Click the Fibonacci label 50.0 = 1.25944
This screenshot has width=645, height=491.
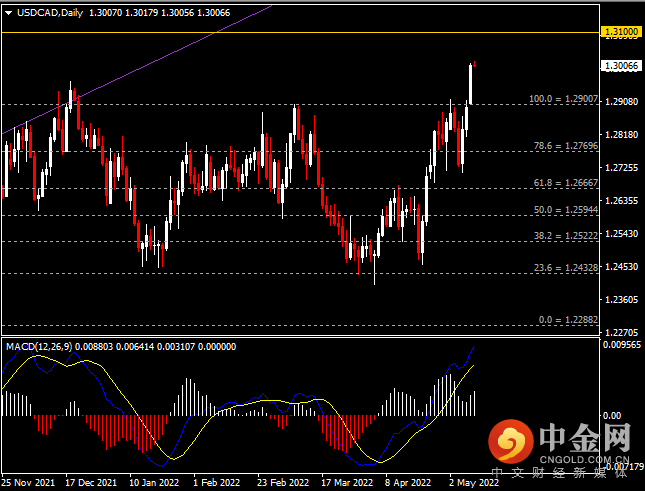pos(566,209)
